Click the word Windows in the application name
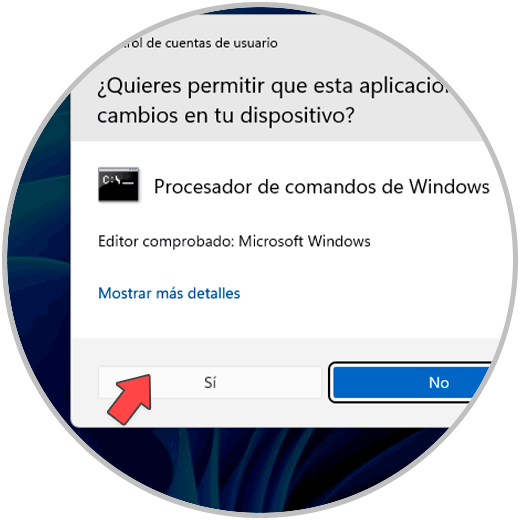Image resolution: width=520 pixels, height=520 pixels. pyautogui.click(x=449, y=186)
